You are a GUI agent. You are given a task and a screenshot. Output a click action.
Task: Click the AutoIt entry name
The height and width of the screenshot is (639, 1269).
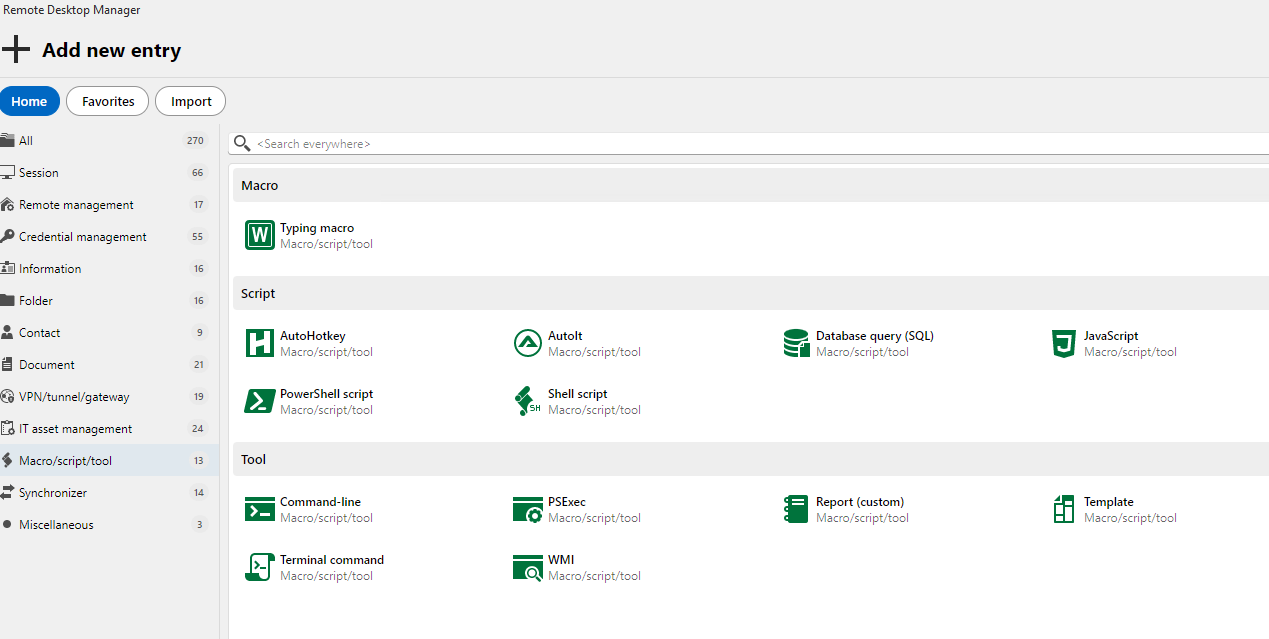click(x=565, y=336)
